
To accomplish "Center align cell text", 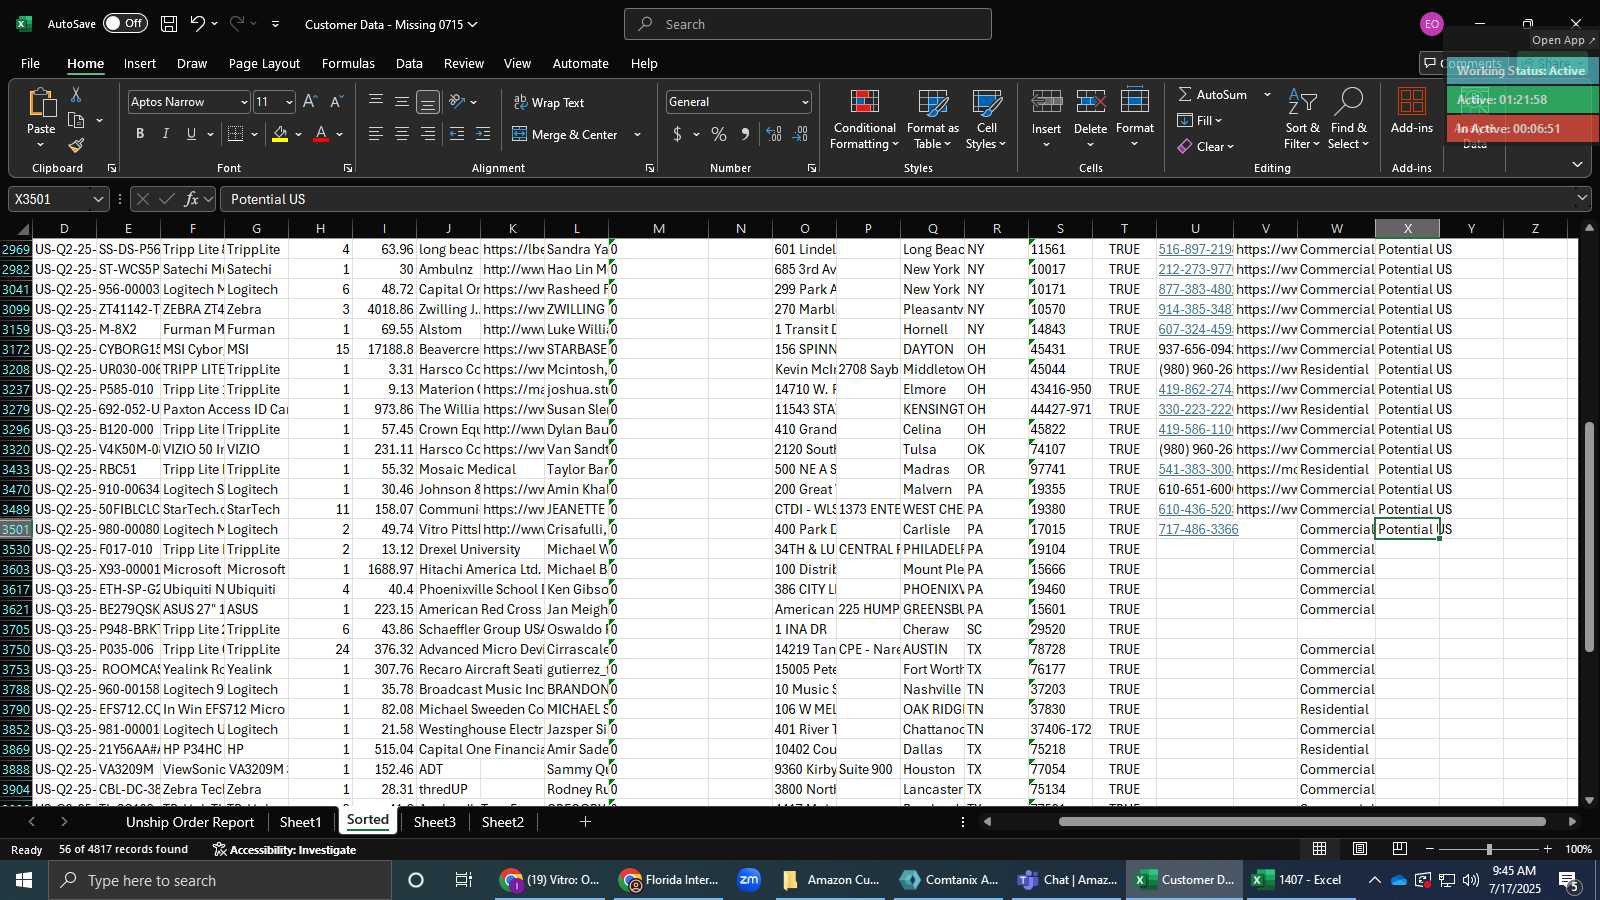I will (x=402, y=134).
